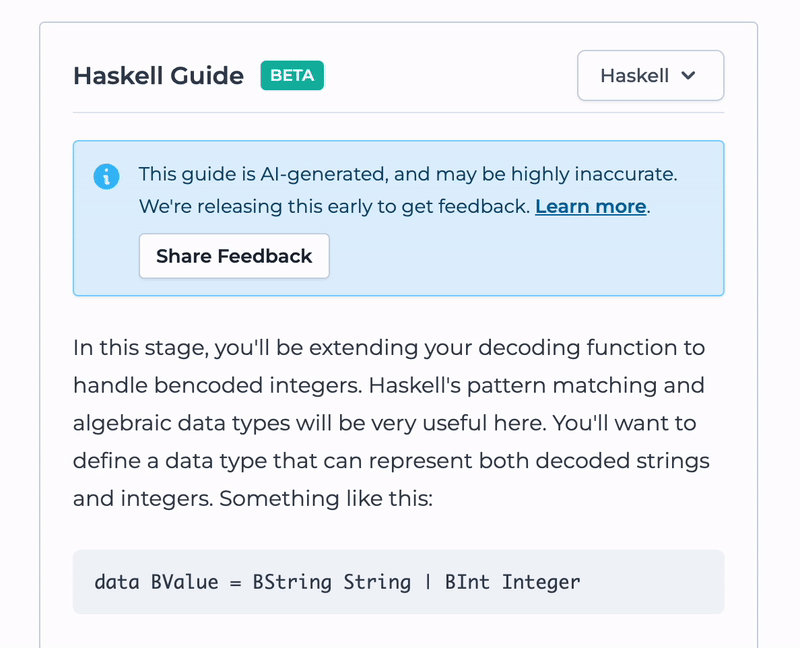Click the stage description paragraph
Image resolution: width=800 pixels, height=648 pixels.
(x=391, y=423)
